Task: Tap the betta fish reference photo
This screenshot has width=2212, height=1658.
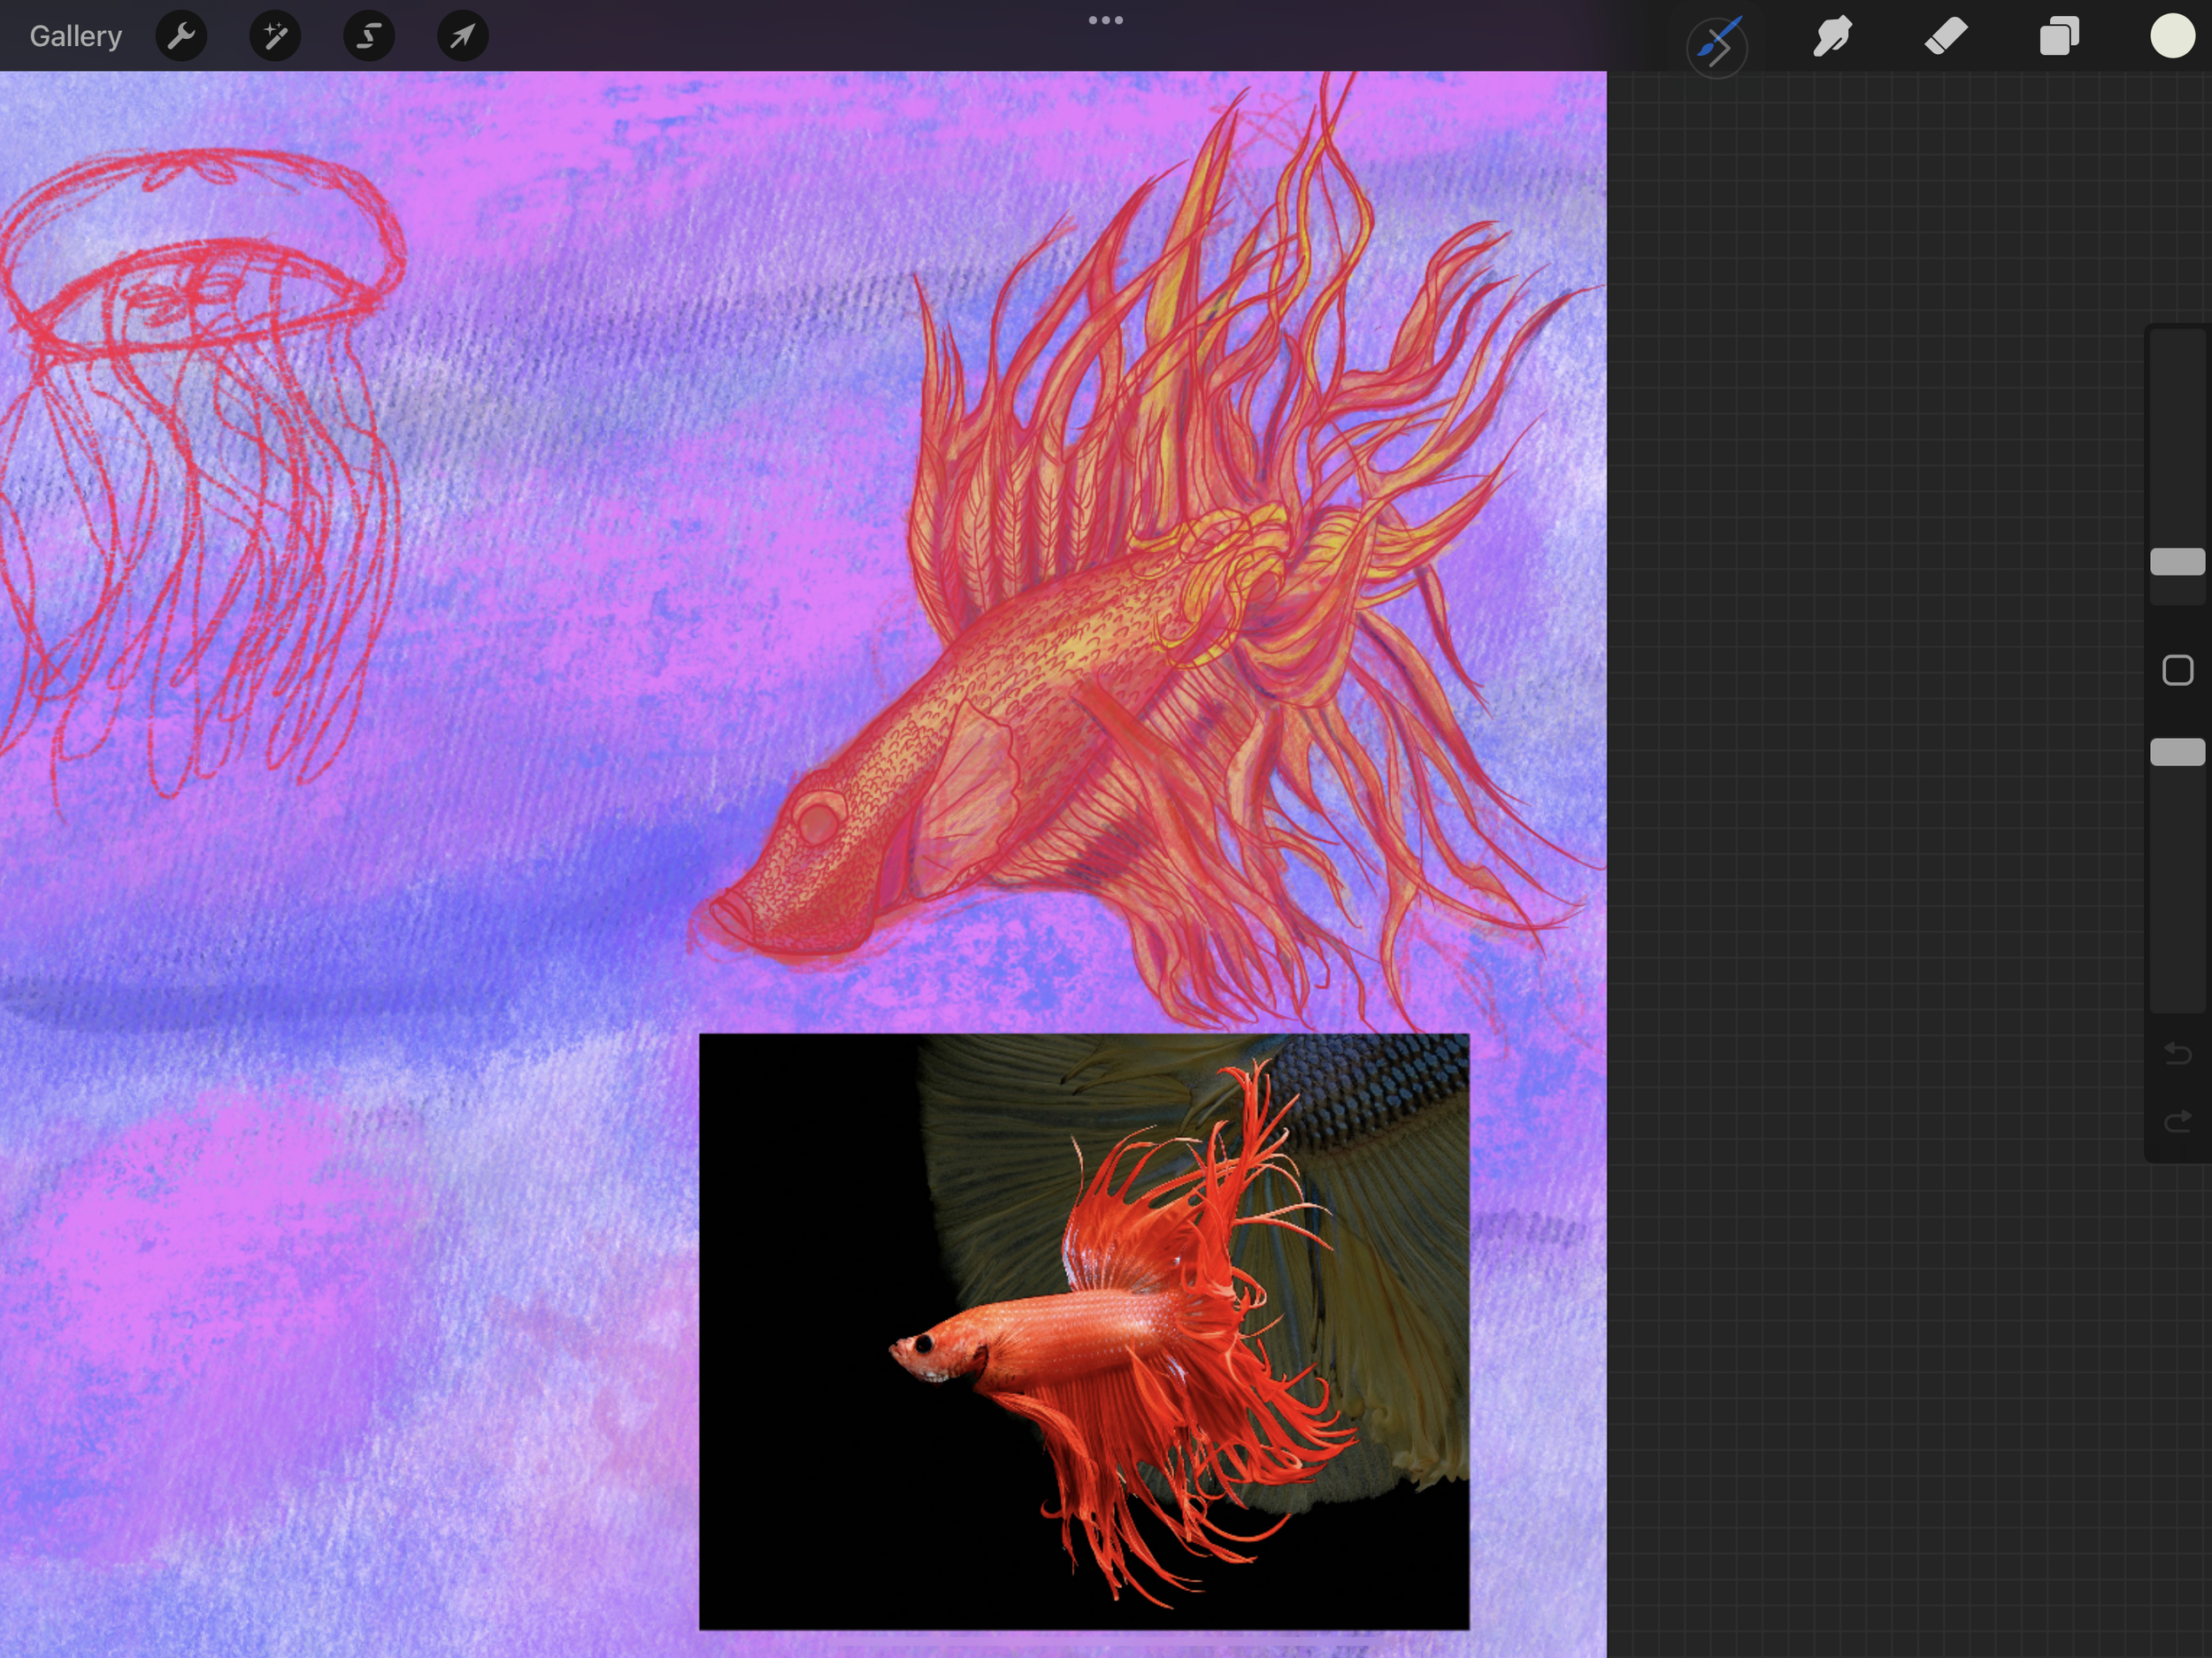Action: click(x=1083, y=1331)
